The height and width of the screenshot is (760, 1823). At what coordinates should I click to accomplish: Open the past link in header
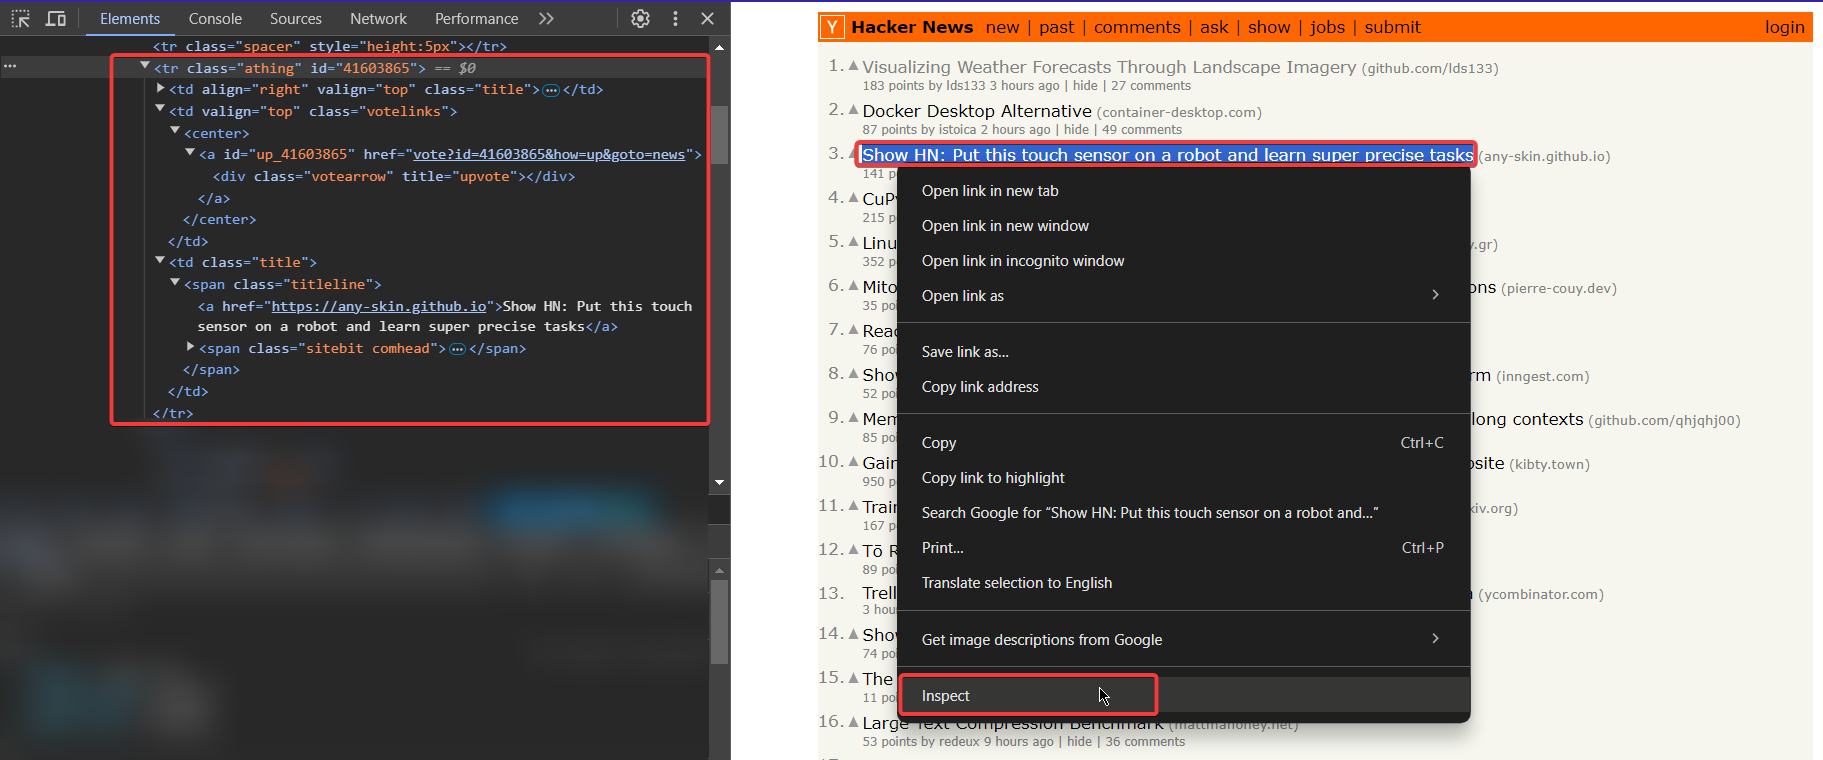point(1056,27)
